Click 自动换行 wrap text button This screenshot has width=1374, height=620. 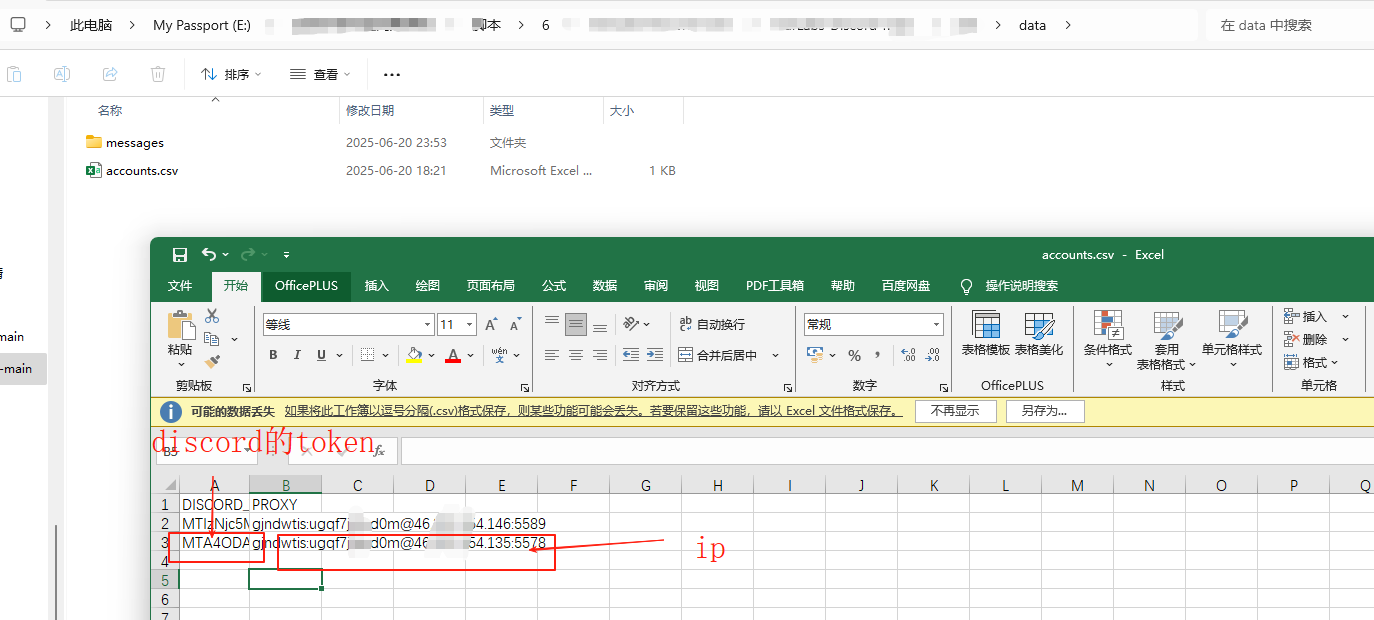pos(712,324)
